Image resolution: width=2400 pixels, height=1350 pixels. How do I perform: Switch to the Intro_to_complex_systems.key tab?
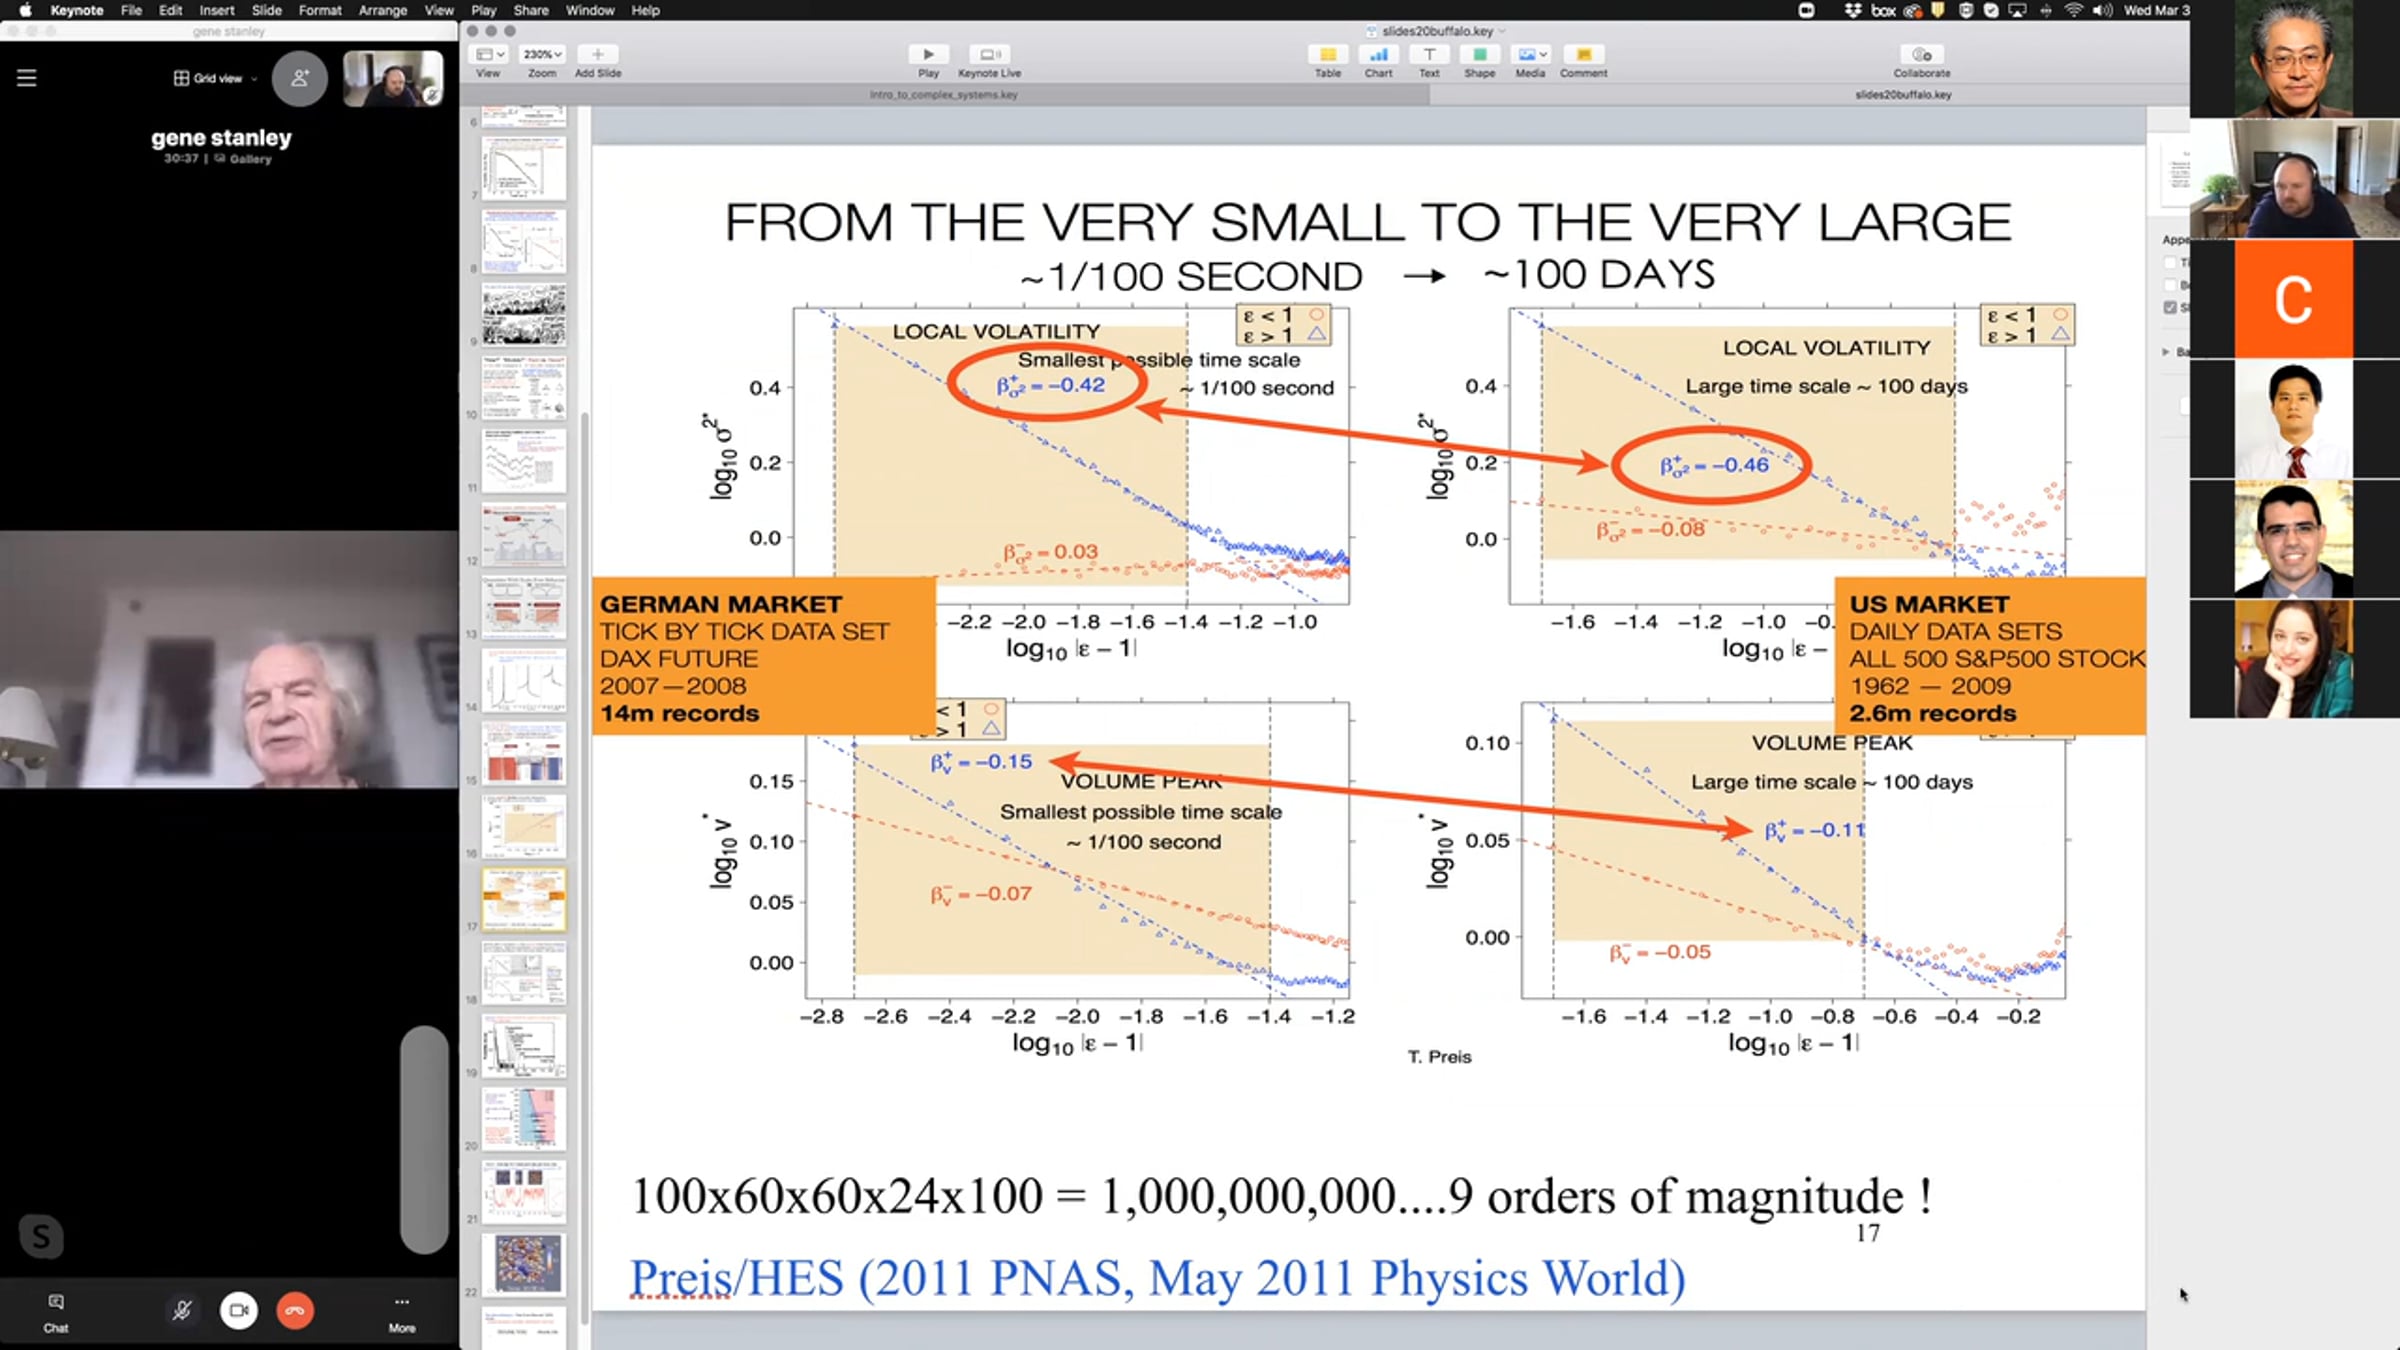[x=944, y=95]
